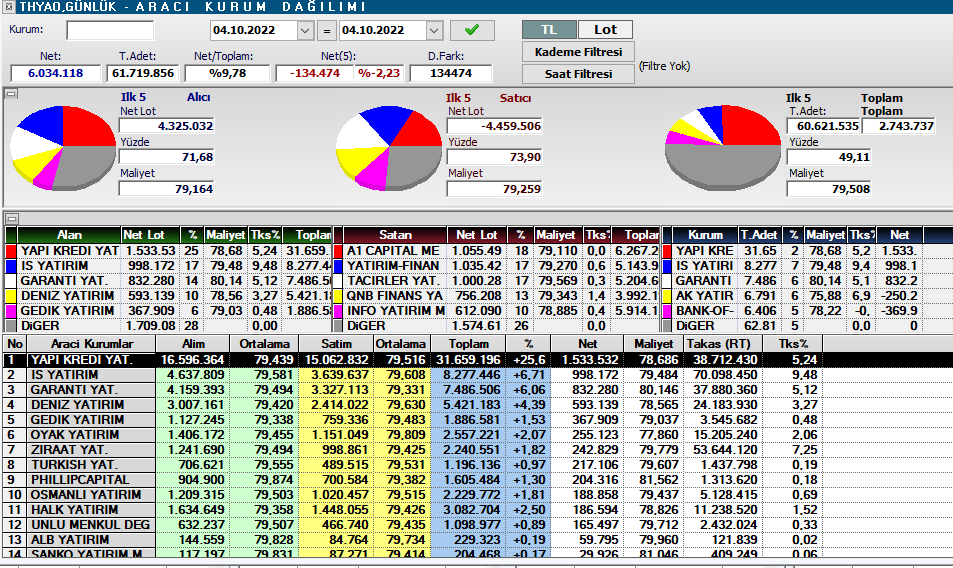Viewport: 953px width, 568px height.
Task: Click Toplam value 2.743.737
Action: pos(898,126)
